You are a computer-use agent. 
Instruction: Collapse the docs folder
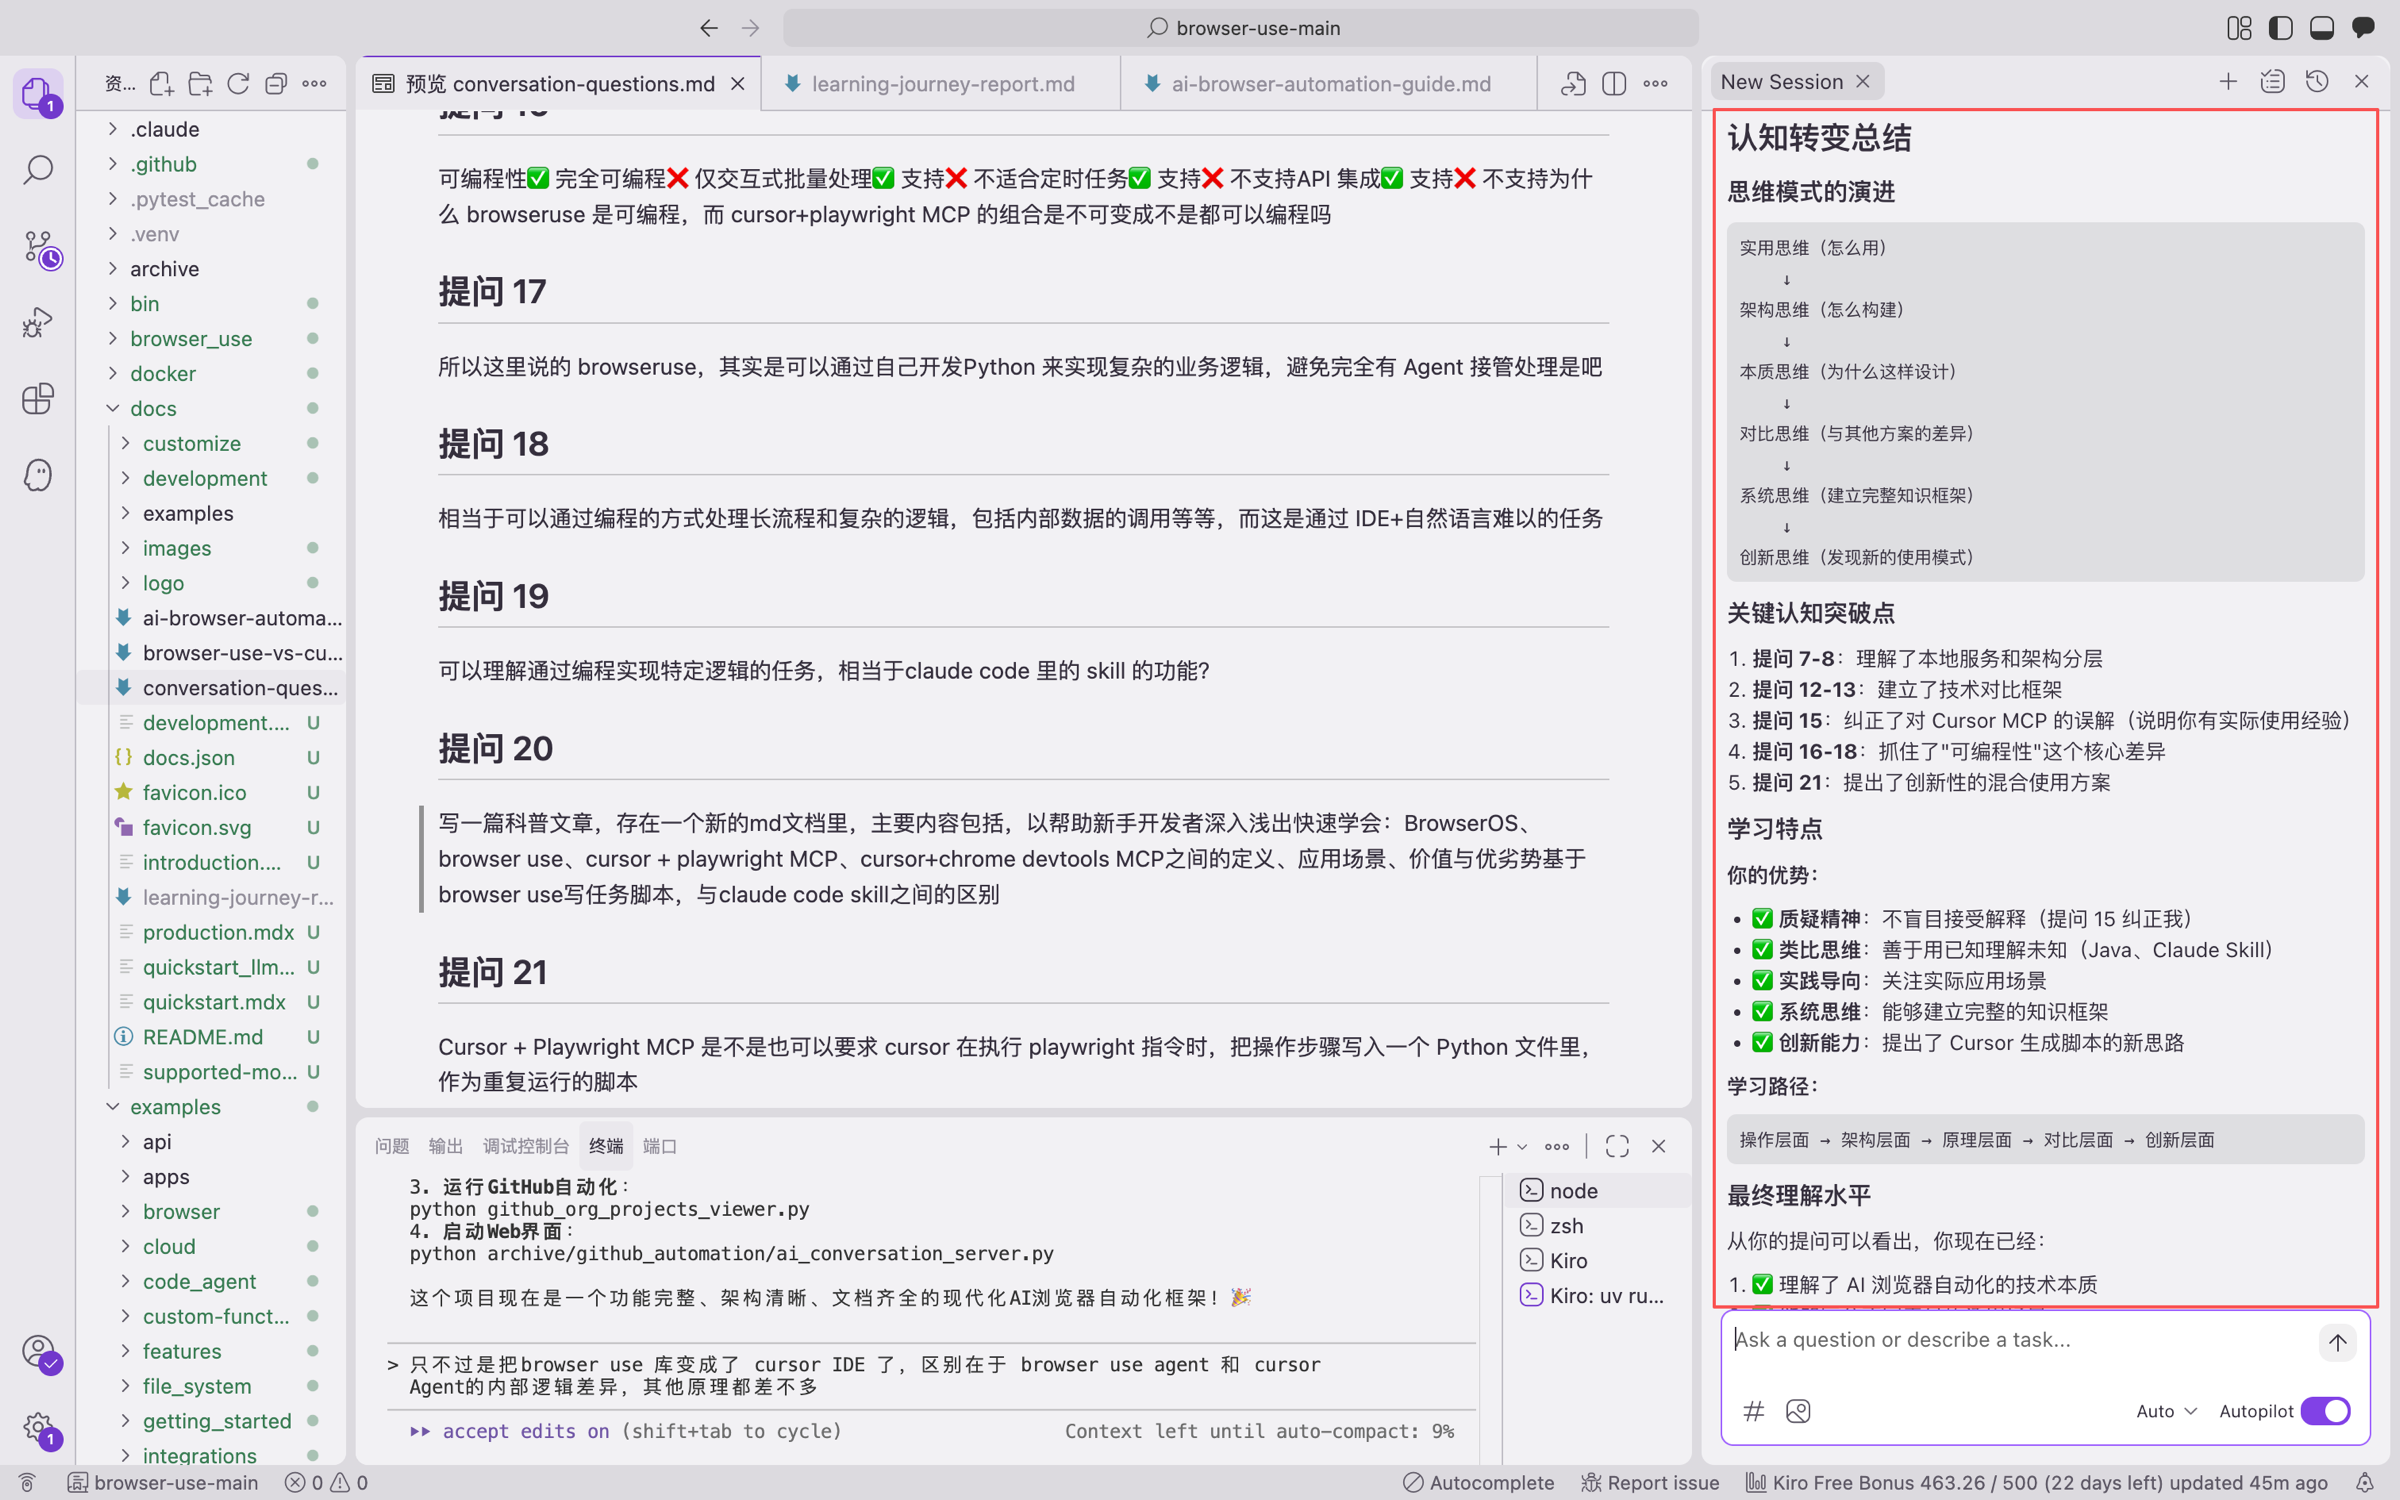[x=152, y=408]
